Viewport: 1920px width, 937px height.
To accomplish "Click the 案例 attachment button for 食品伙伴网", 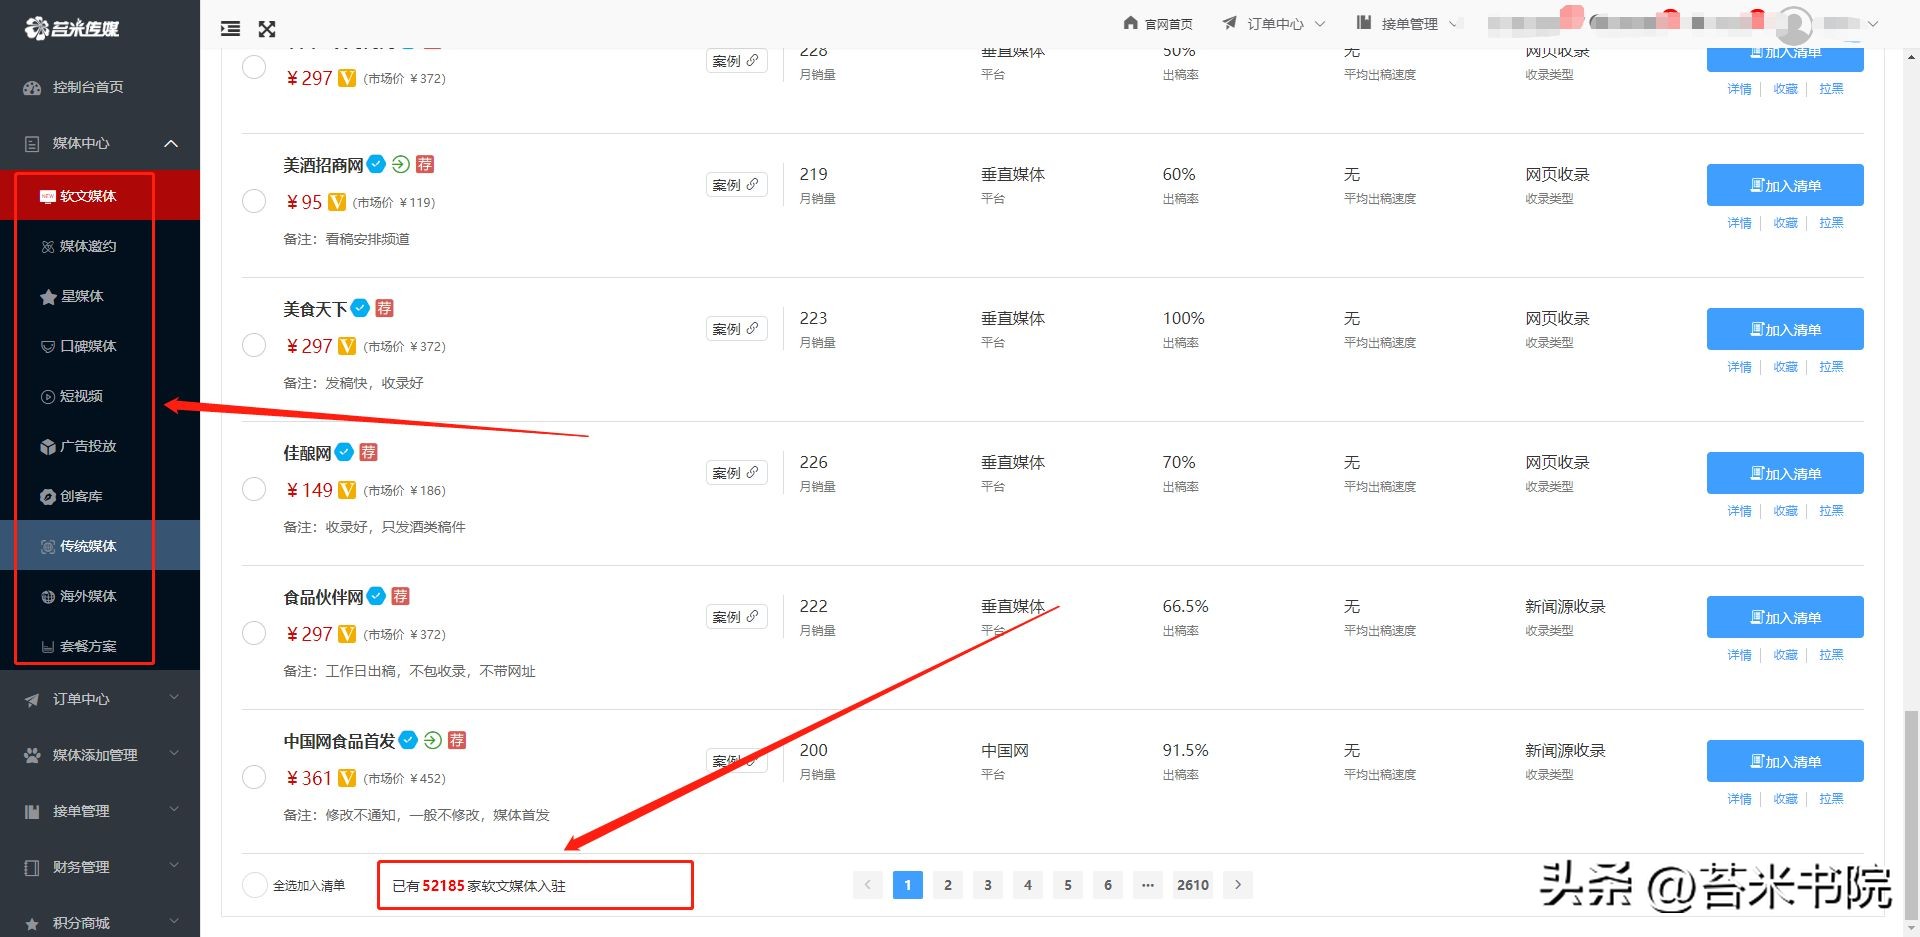I will pos(736,616).
